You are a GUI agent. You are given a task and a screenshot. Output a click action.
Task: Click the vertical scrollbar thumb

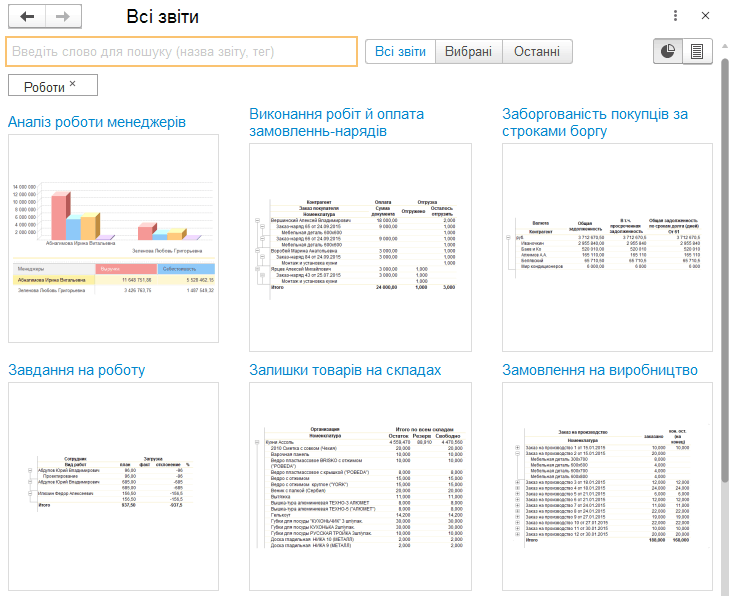[x=725, y=271]
